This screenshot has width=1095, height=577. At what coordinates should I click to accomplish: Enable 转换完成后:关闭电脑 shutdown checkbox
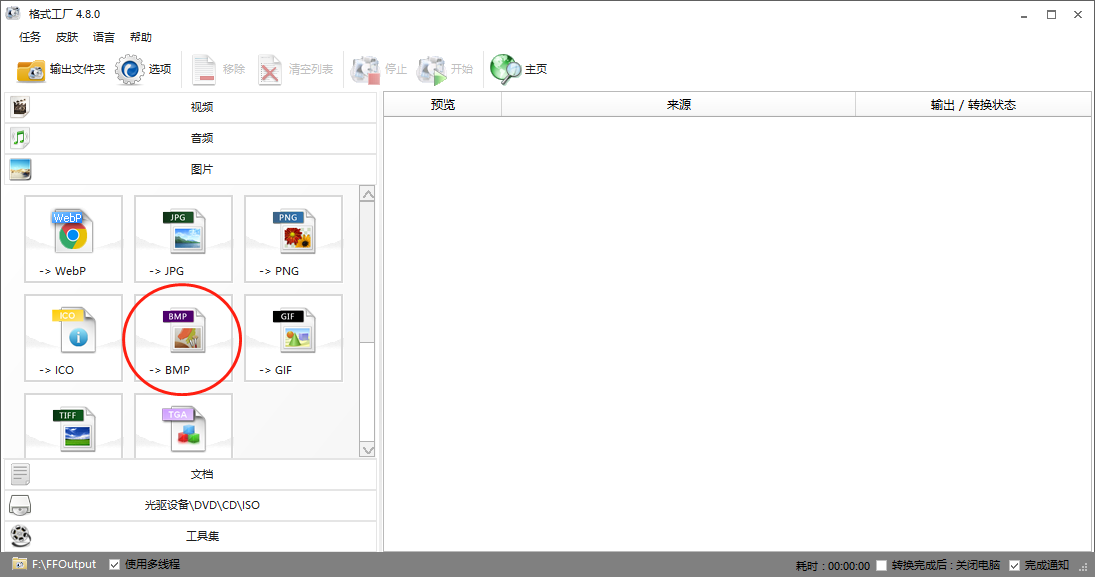(881, 565)
